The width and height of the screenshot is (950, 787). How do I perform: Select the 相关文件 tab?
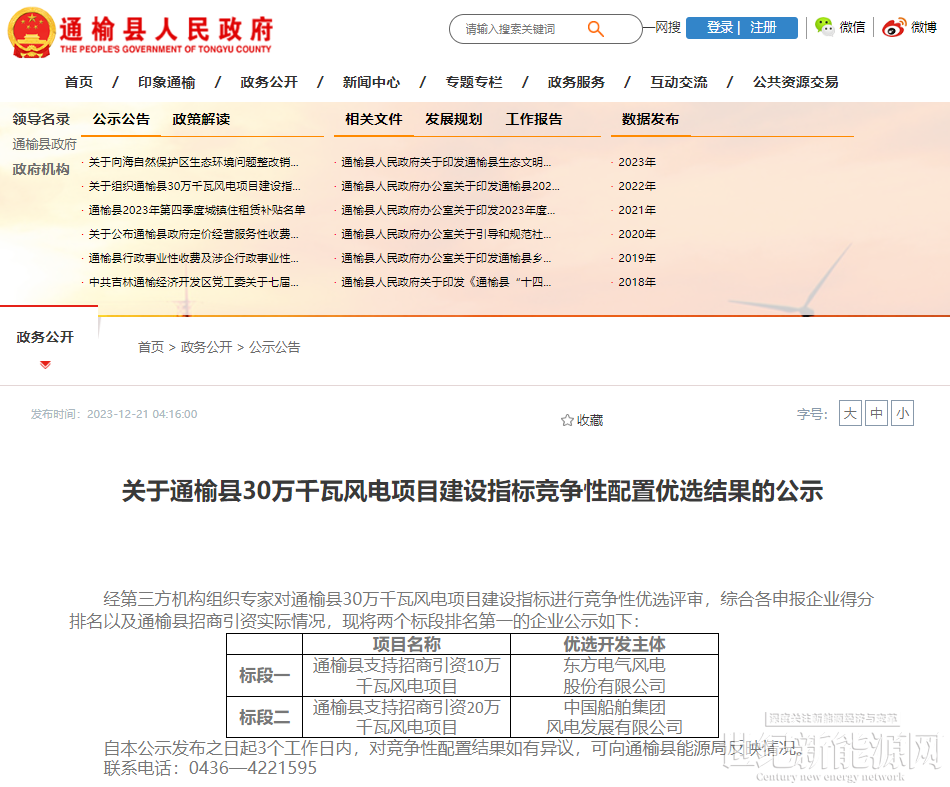374,119
